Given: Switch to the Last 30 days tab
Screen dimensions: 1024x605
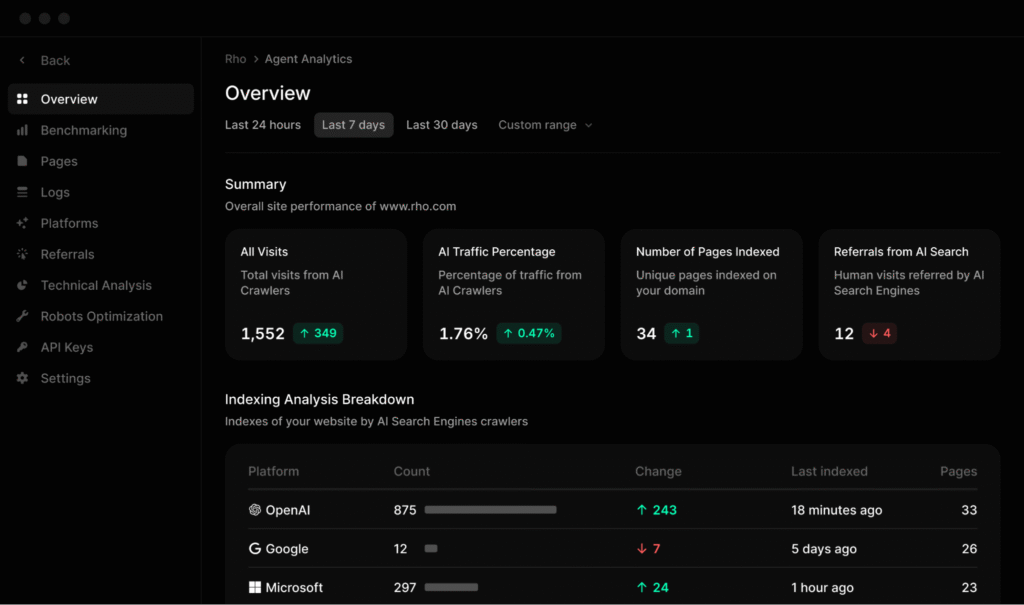Looking at the screenshot, I should pyautogui.click(x=441, y=125).
